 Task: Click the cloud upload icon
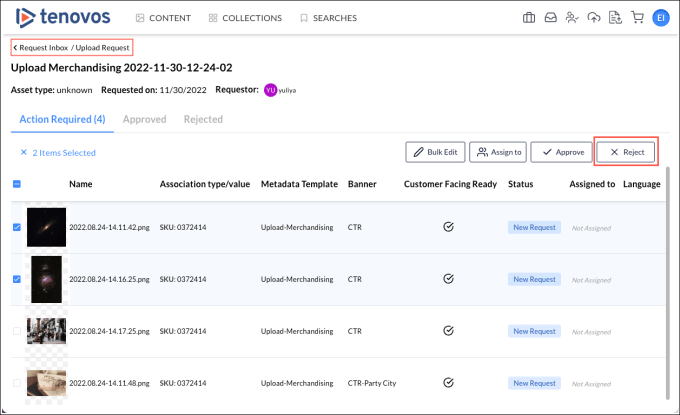594,18
